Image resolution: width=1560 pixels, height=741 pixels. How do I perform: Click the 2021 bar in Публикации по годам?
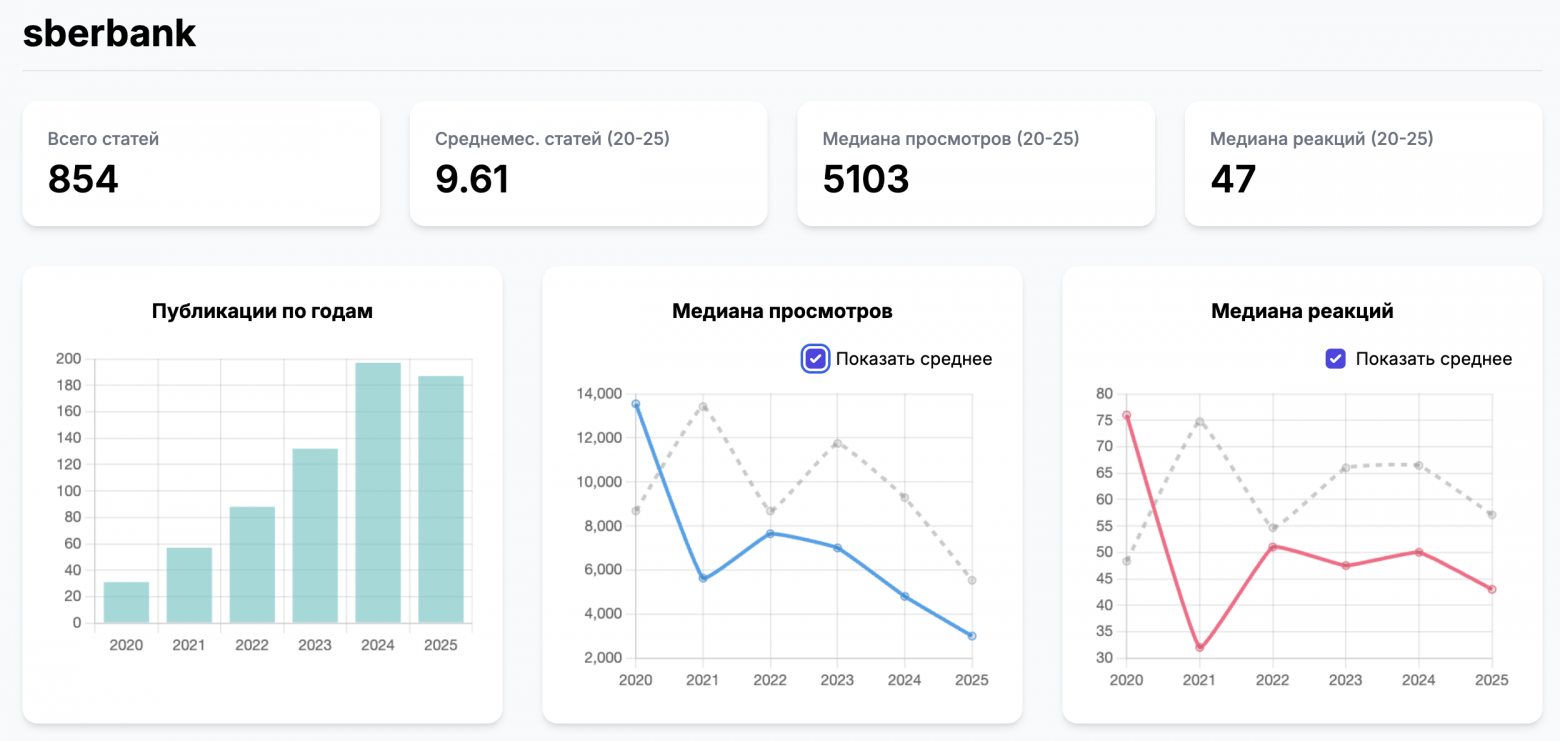pyautogui.click(x=189, y=585)
